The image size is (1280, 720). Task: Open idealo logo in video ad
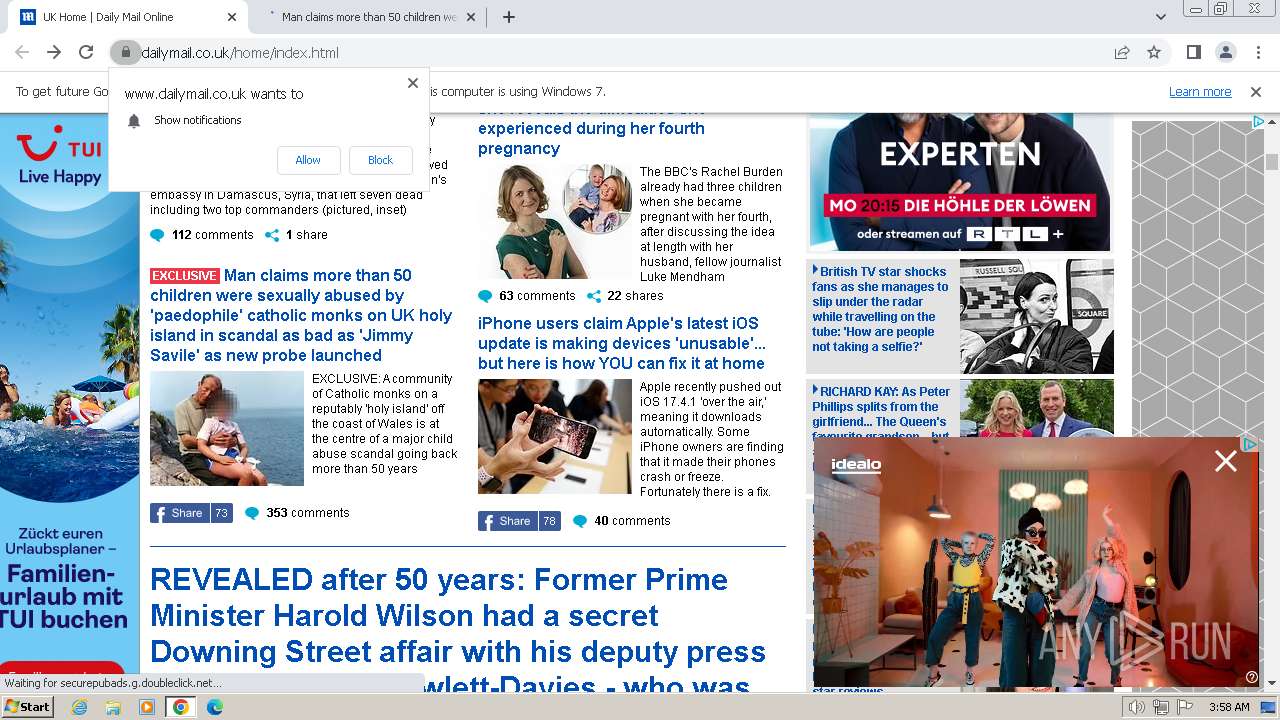(x=856, y=465)
